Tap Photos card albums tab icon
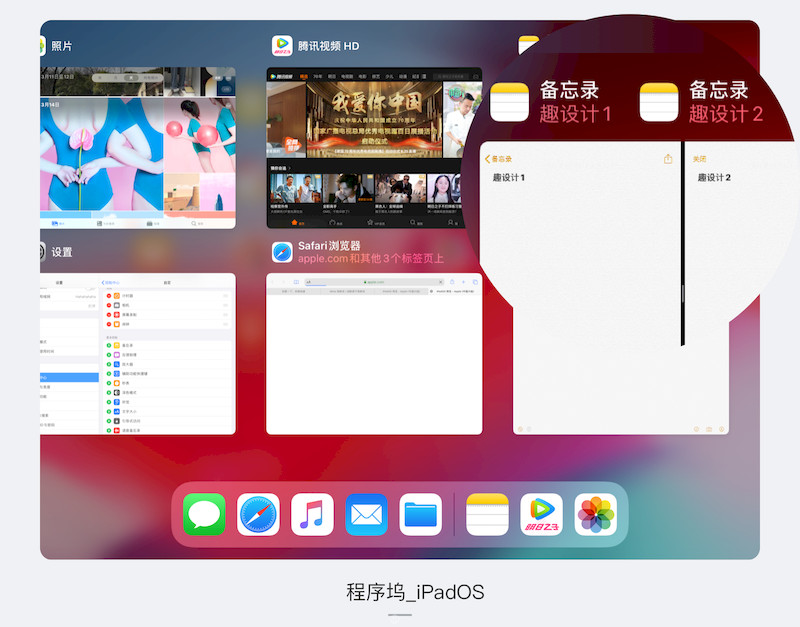This screenshot has width=800, height=627. 149,223
